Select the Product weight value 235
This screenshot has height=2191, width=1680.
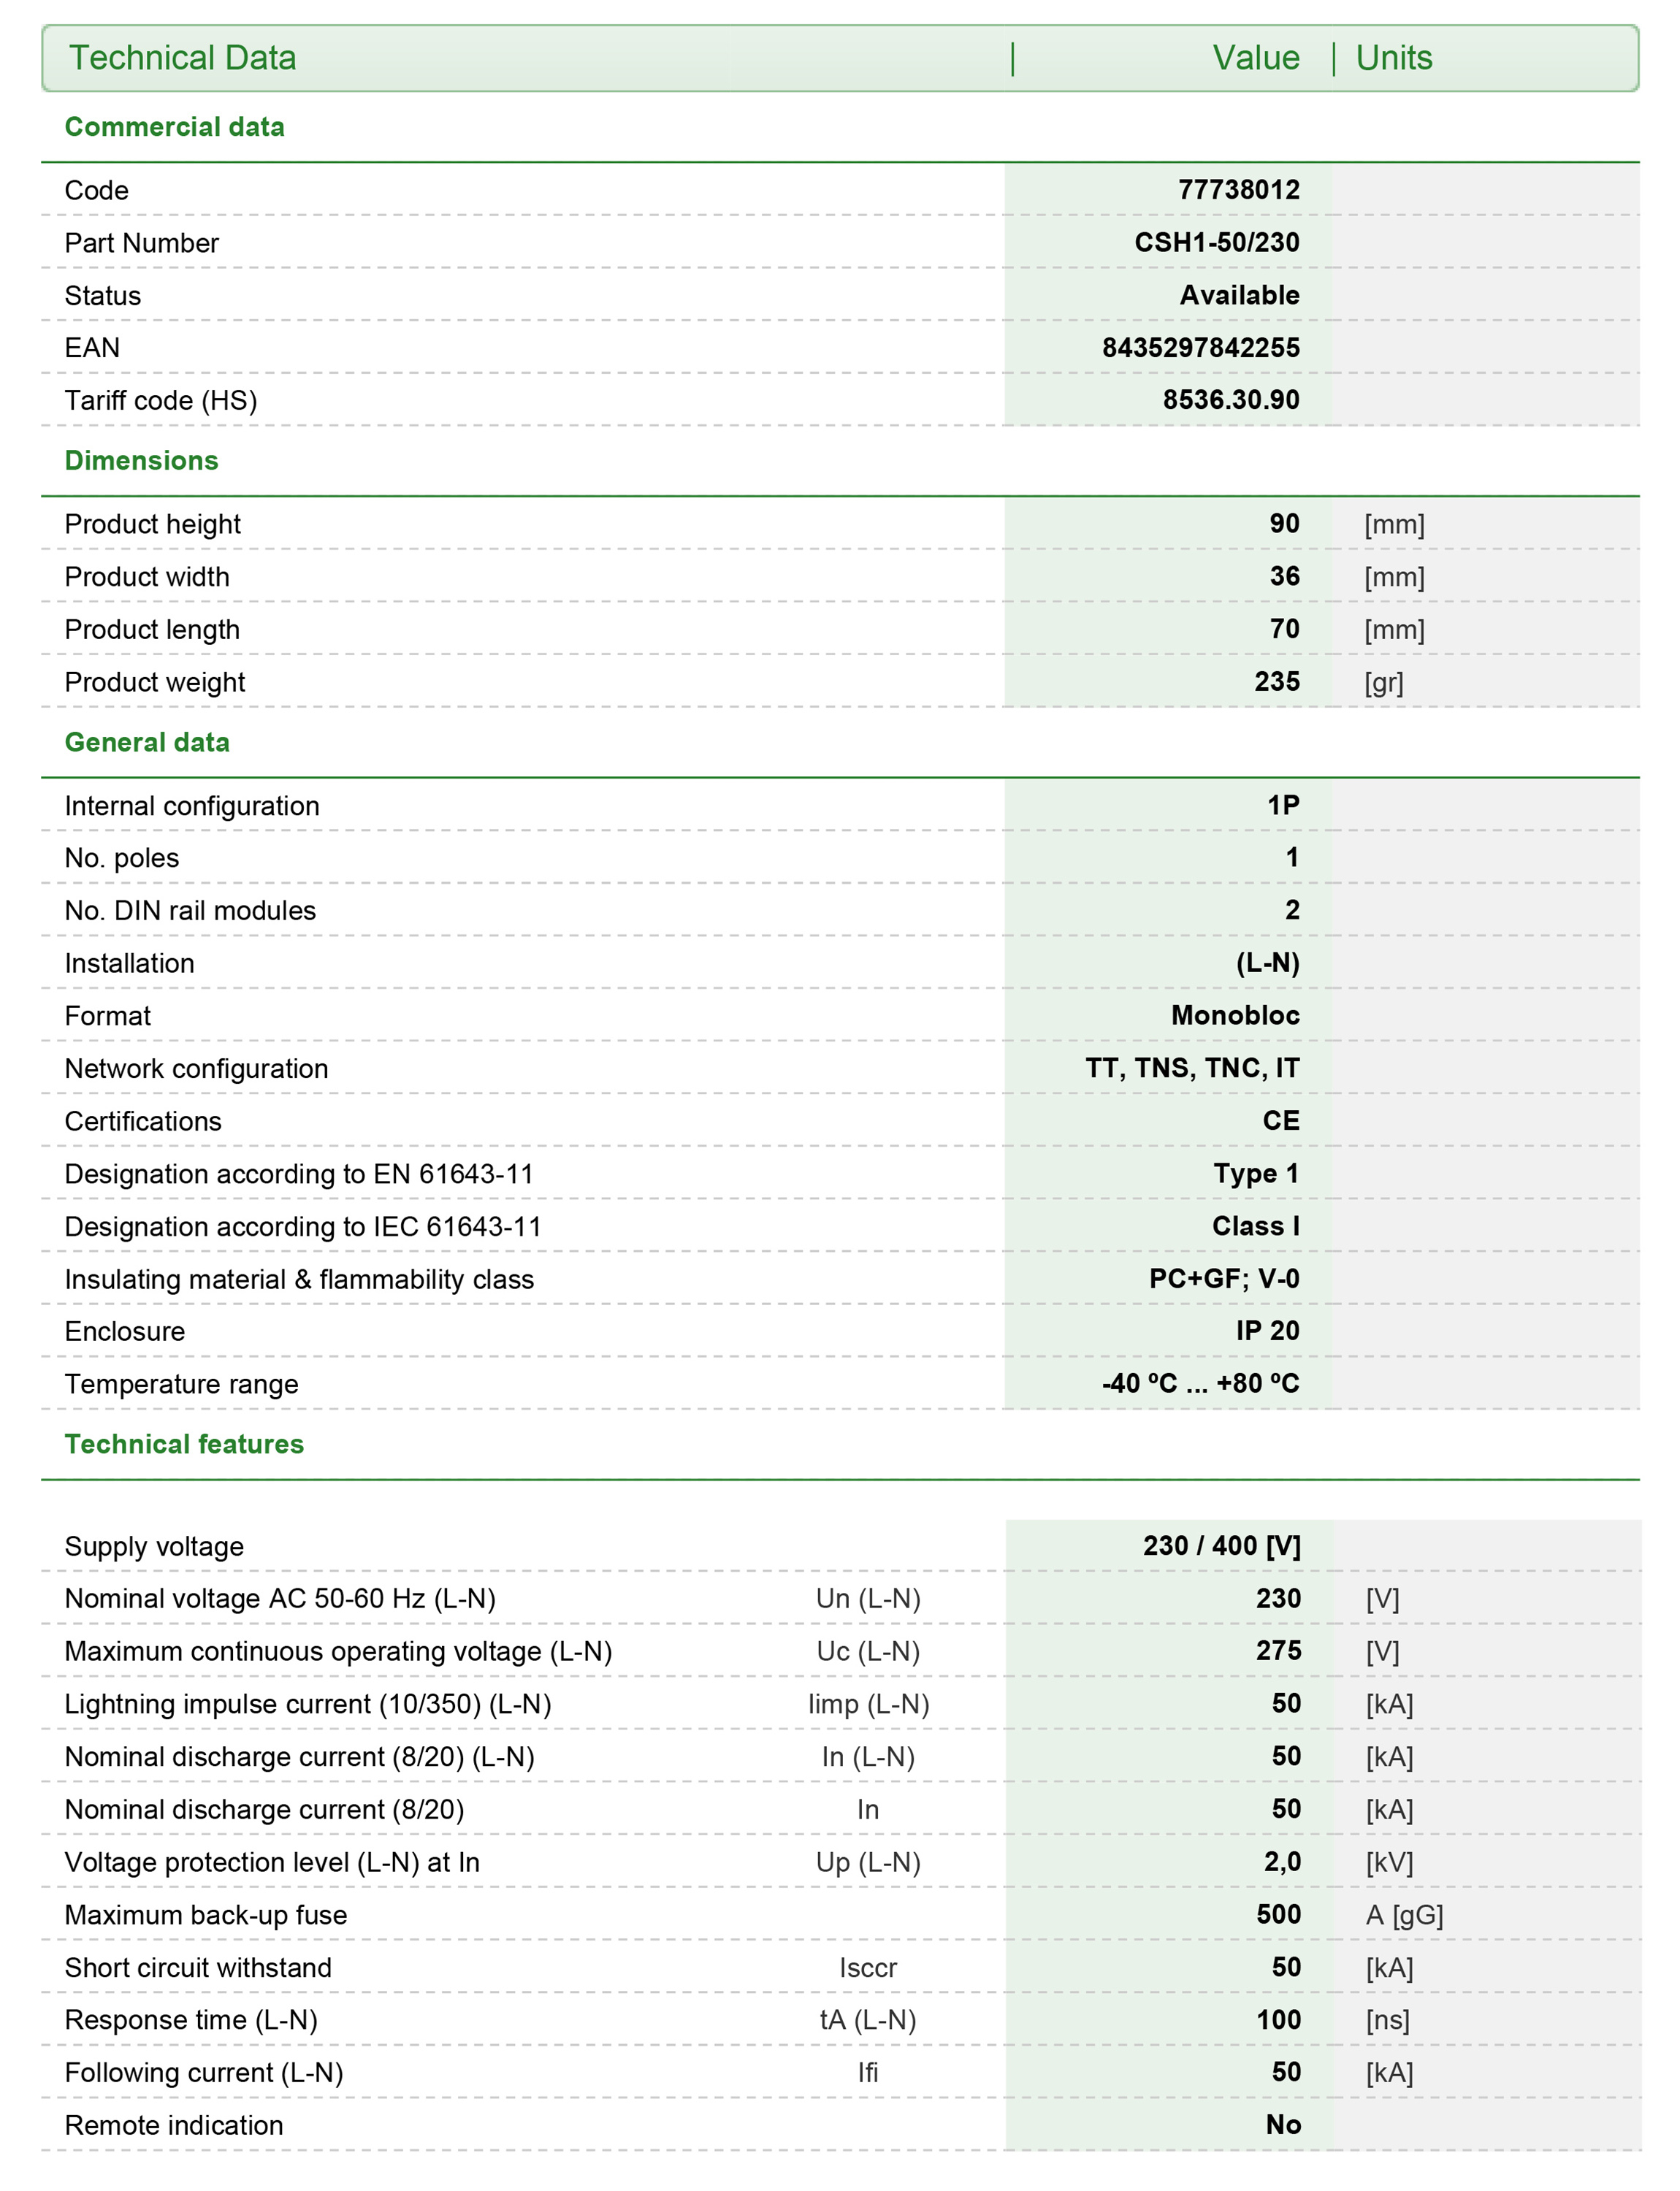pos(1277,681)
